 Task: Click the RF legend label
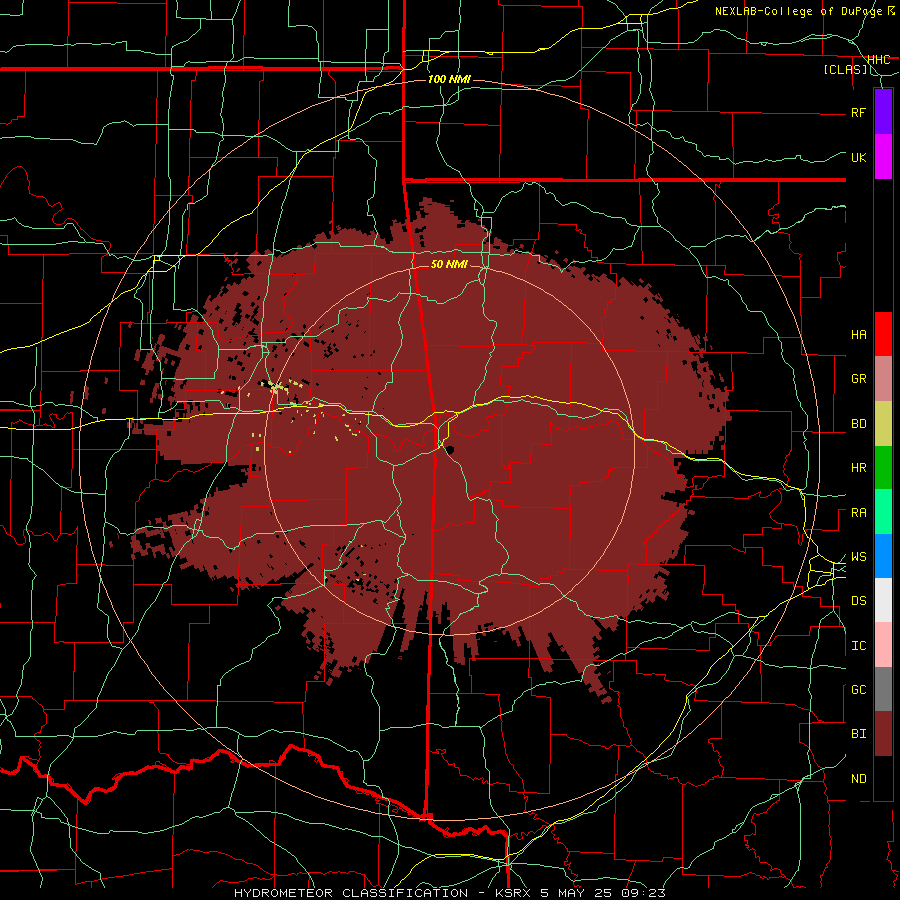(x=858, y=112)
